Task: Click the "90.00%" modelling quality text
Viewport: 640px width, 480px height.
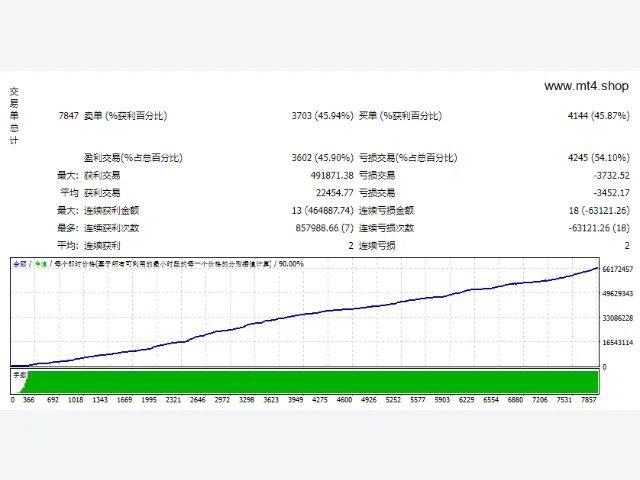Action: (291, 264)
